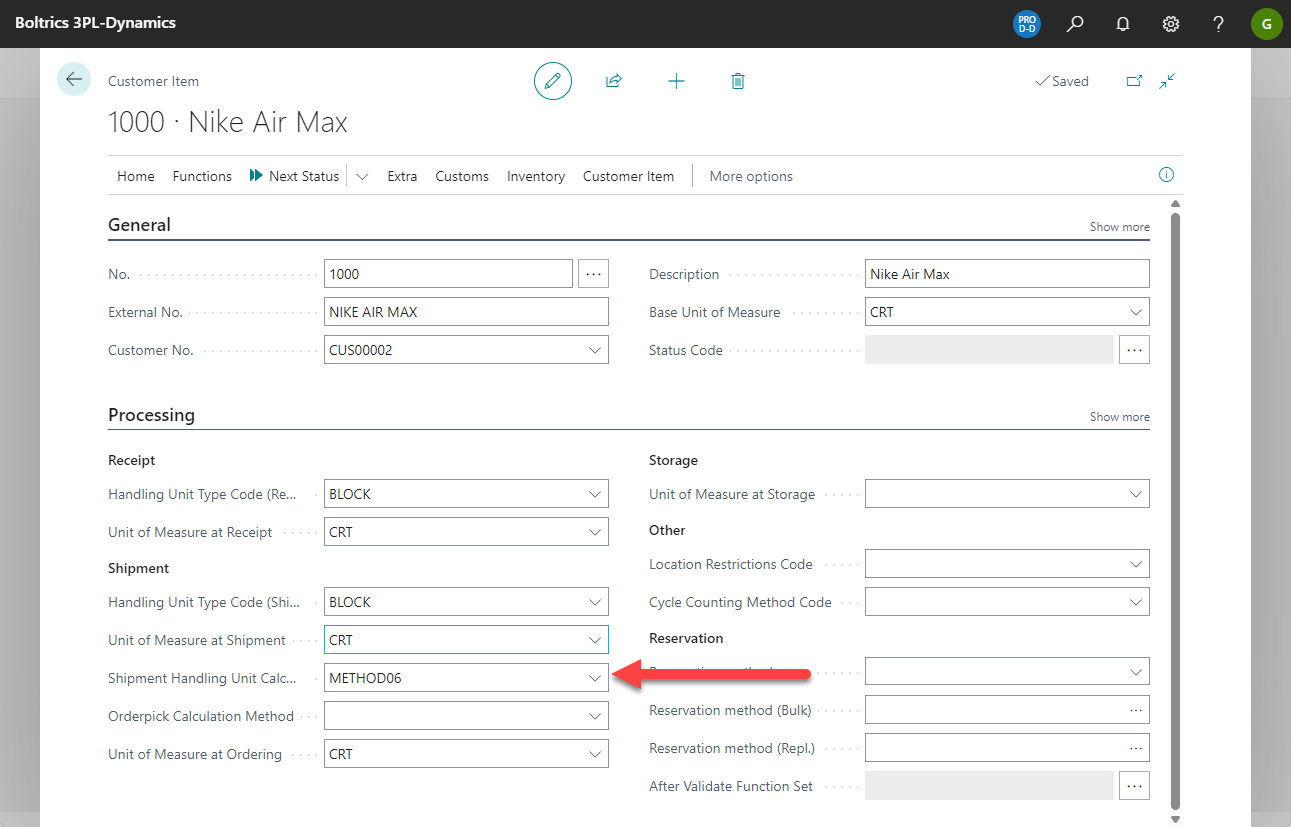Screen dimensions: 1291x827
Task: Click Boltrics 3PL-Dynamics title
Action: tap(95, 22)
